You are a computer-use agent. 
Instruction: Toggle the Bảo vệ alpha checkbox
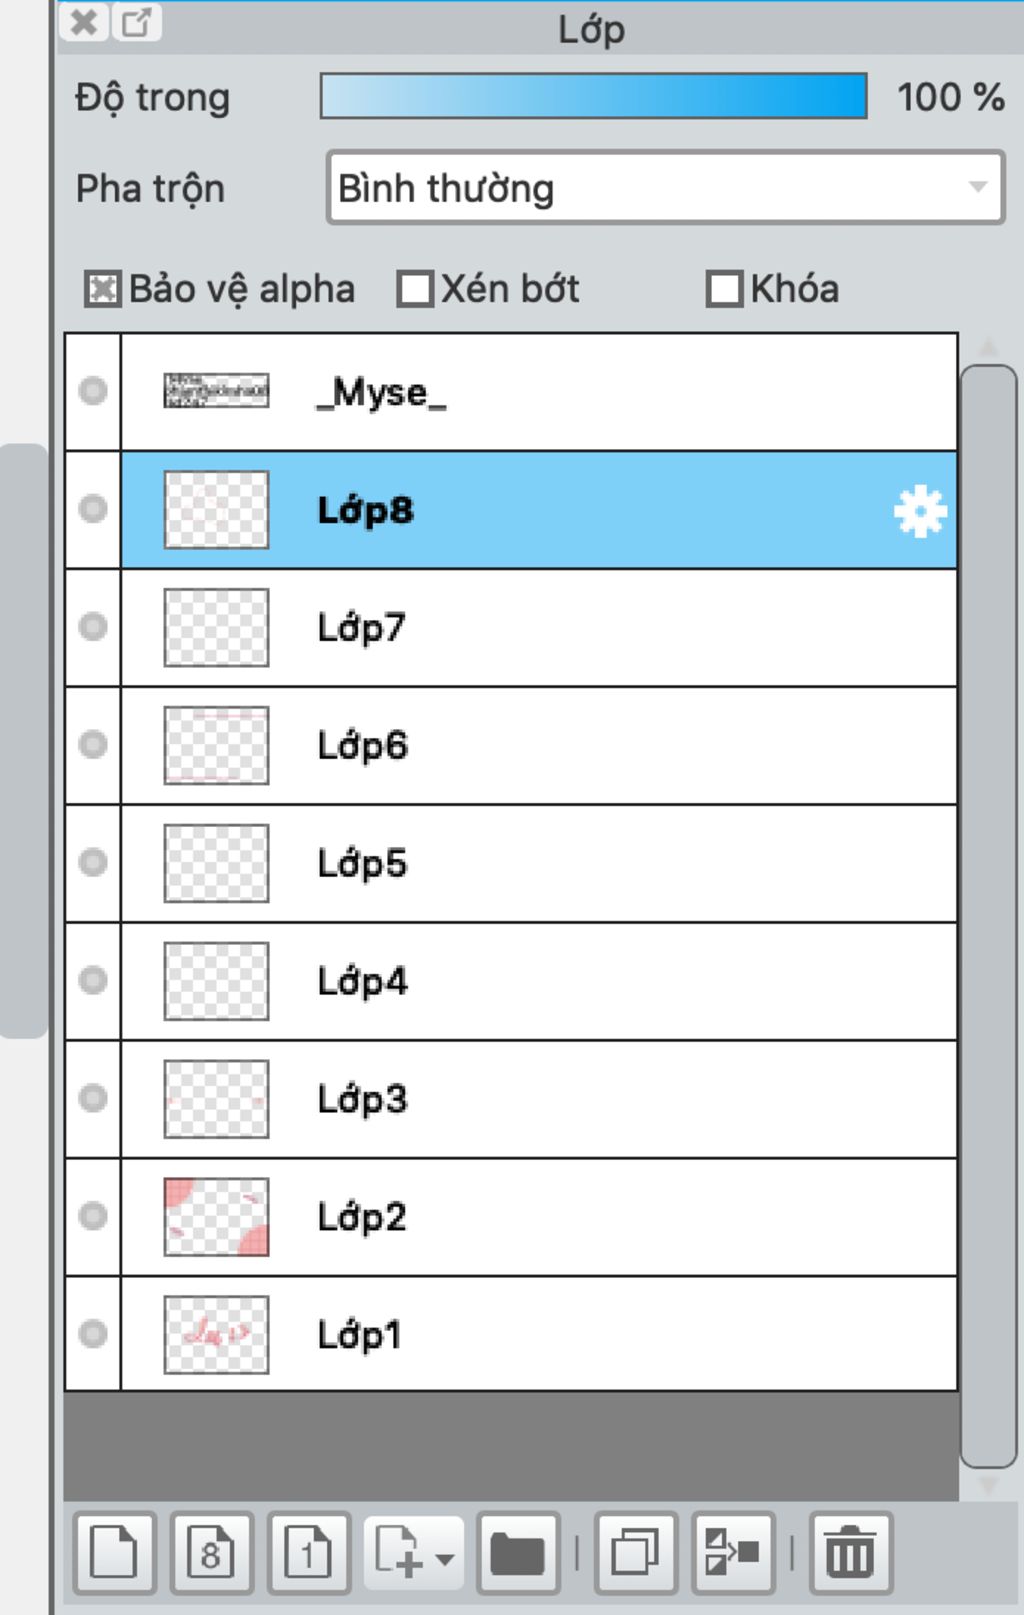102,289
